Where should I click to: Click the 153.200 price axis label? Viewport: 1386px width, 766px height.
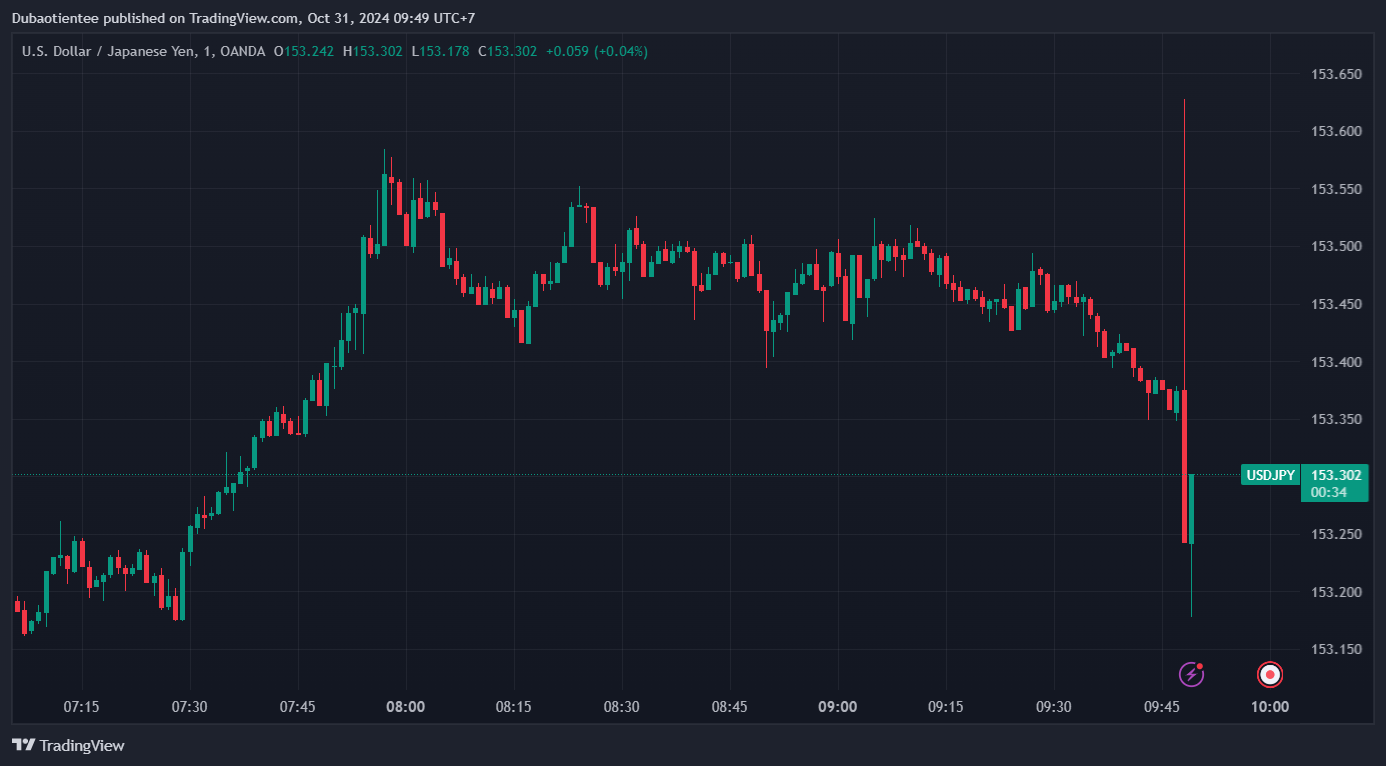pyautogui.click(x=1336, y=592)
